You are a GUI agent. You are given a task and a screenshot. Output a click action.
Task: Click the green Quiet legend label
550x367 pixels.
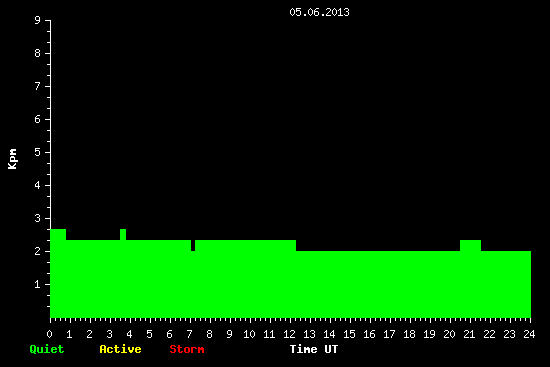[x=47, y=349]
